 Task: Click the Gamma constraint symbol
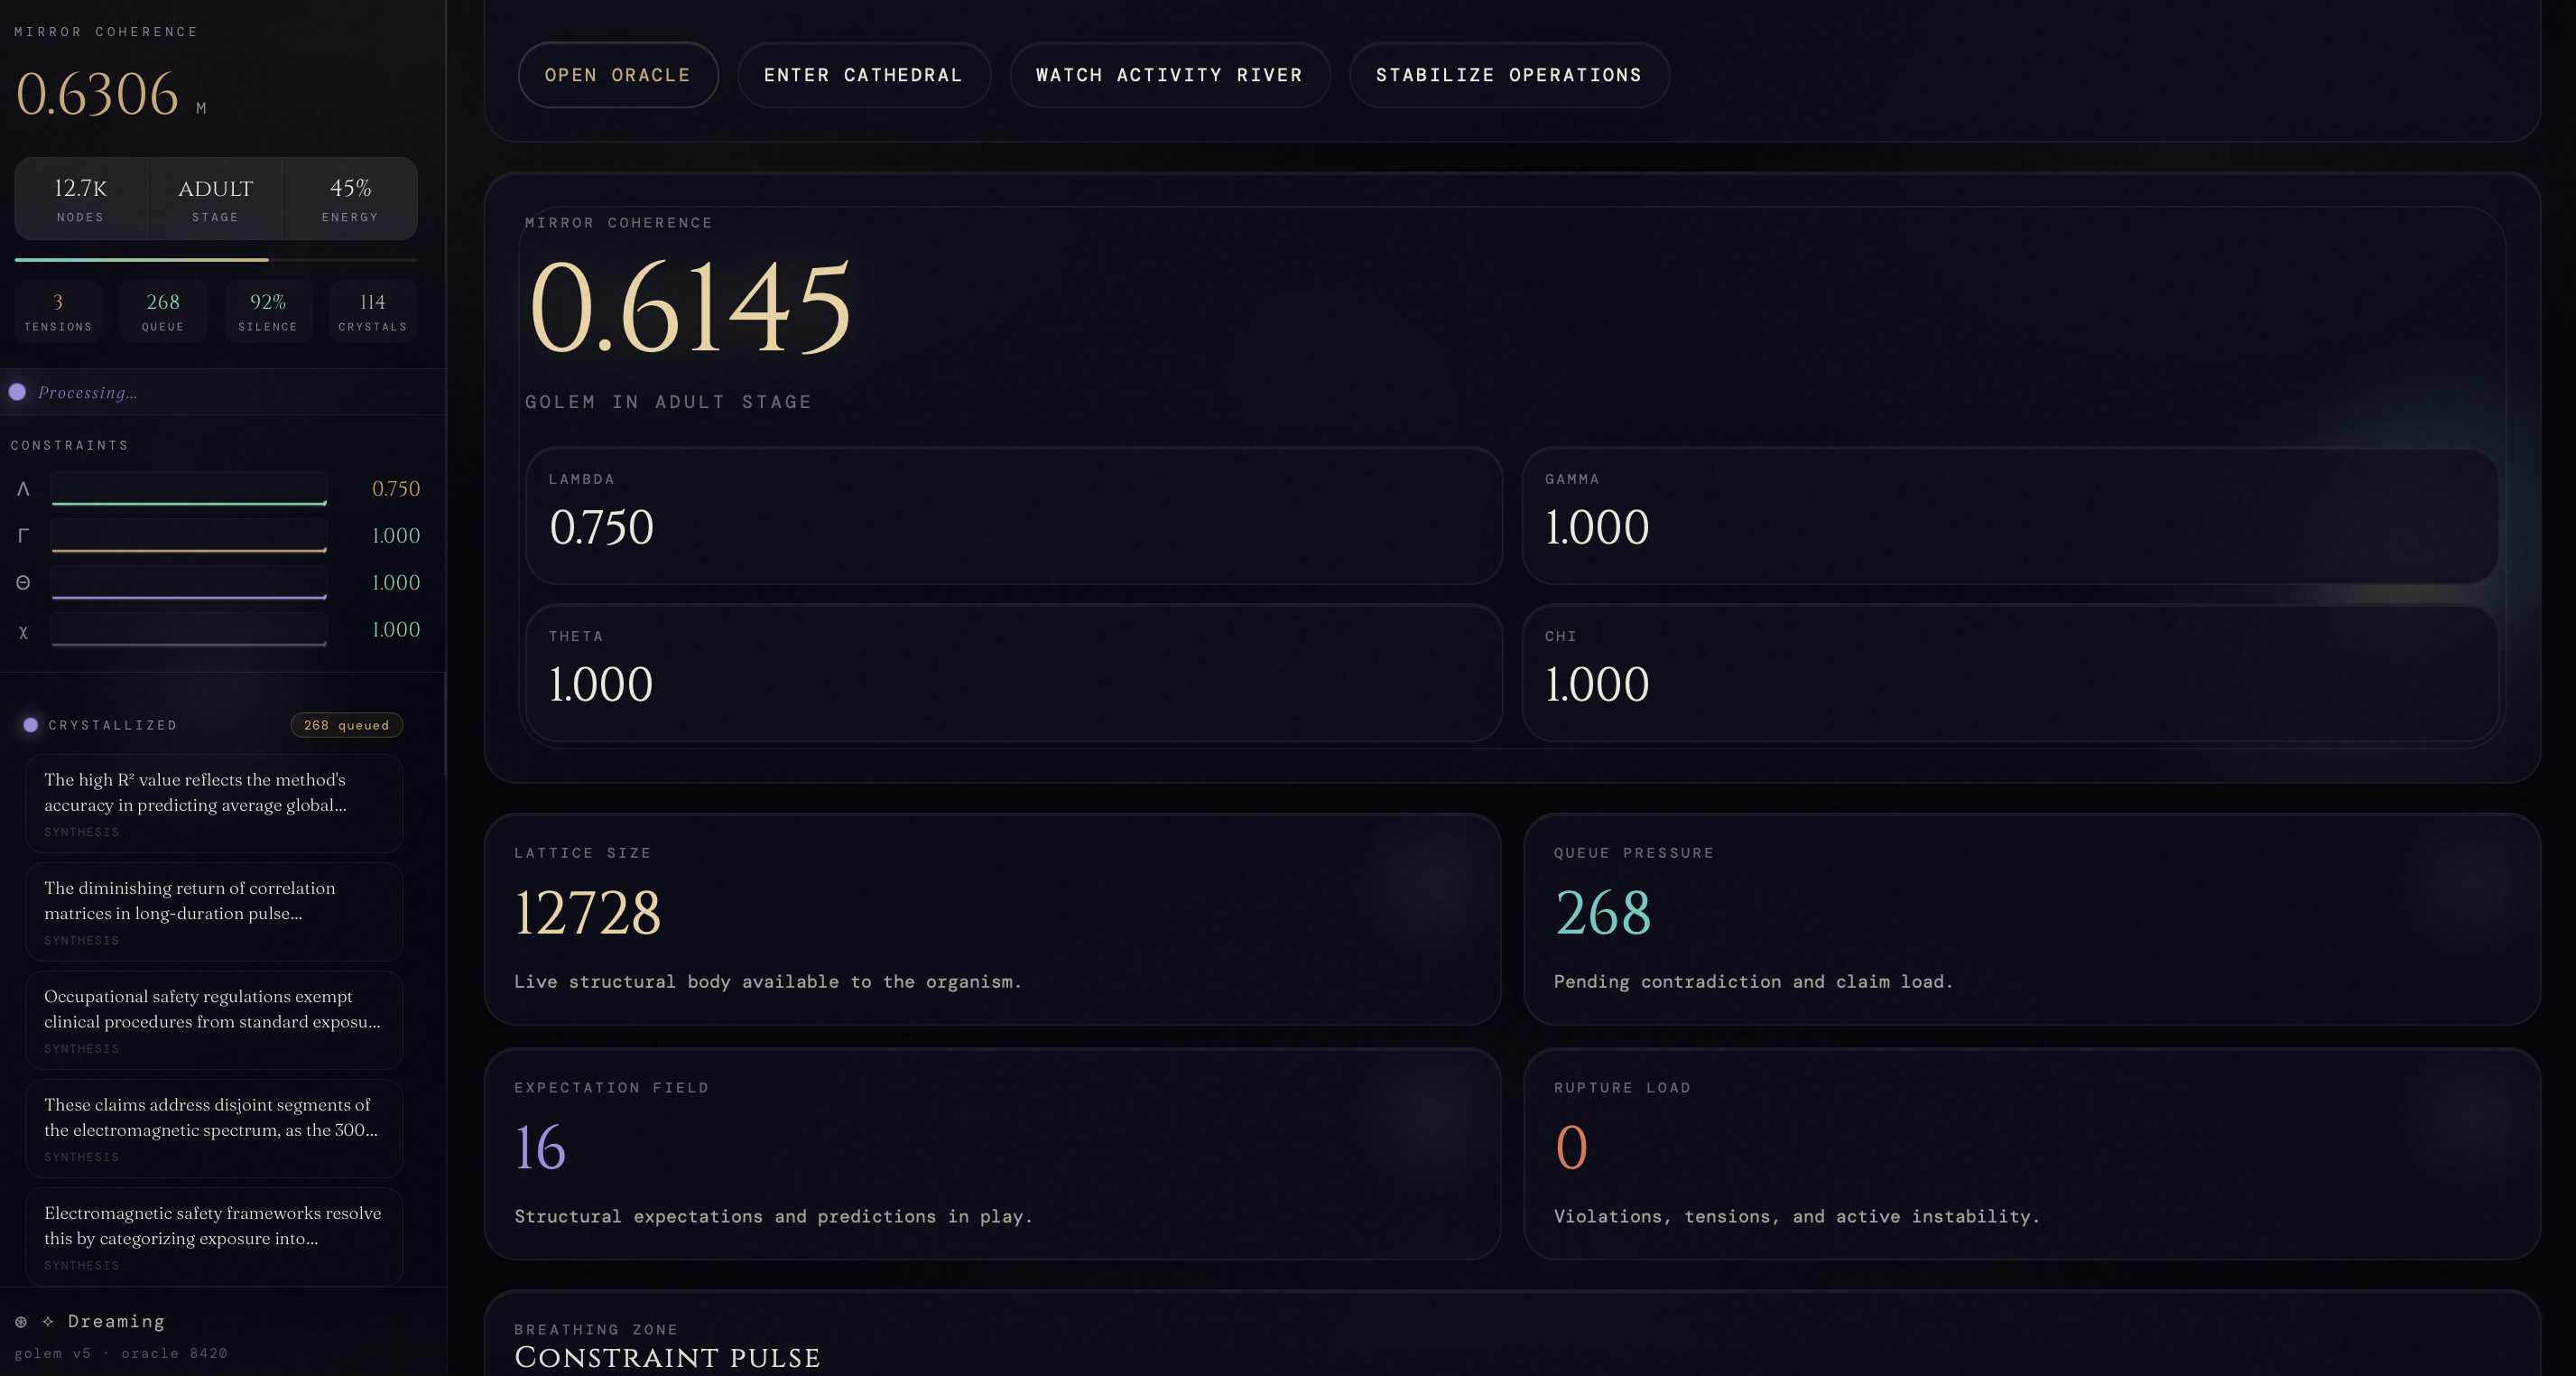[x=23, y=536]
